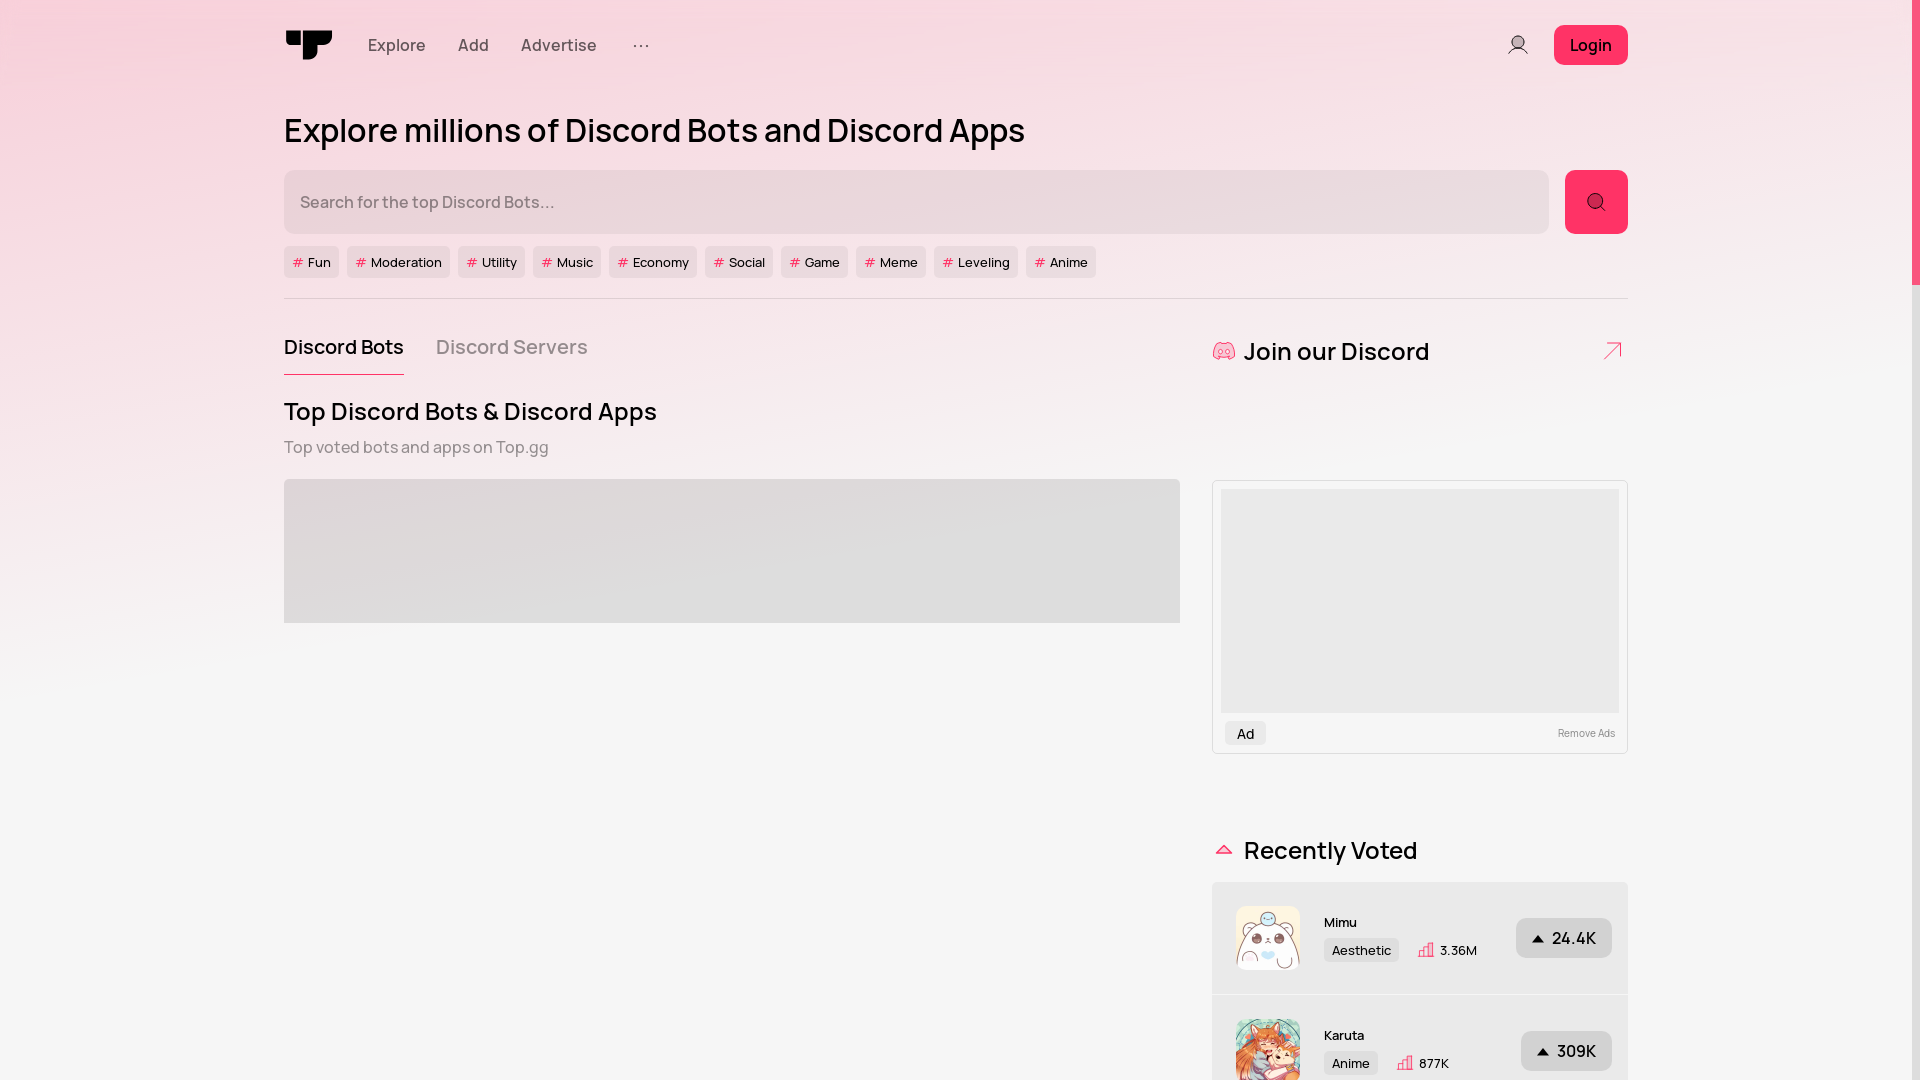Select the Economy tag
Viewport: 1920px width, 1080px height.
coord(653,262)
